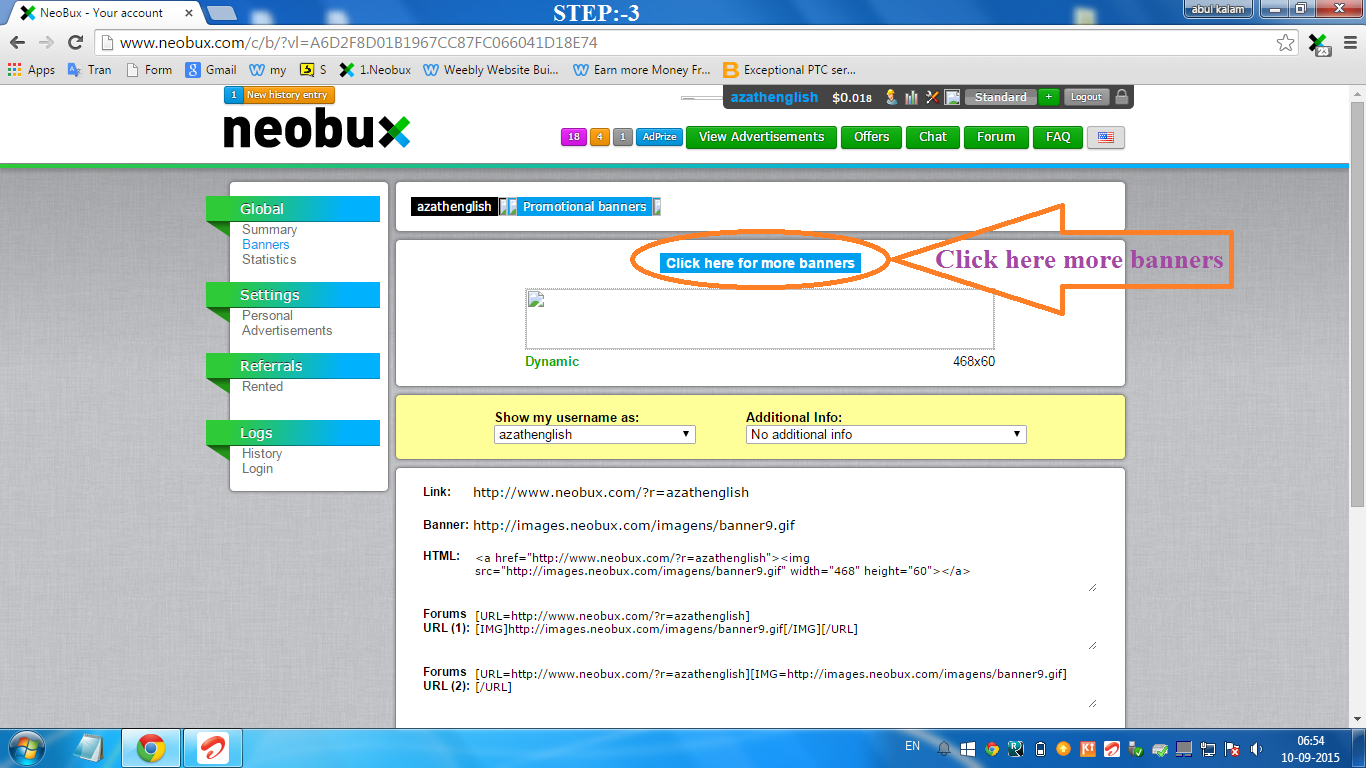Click the banner9.gif Banner URL text
This screenshot has width=1366, height=768.
[634, 525]
